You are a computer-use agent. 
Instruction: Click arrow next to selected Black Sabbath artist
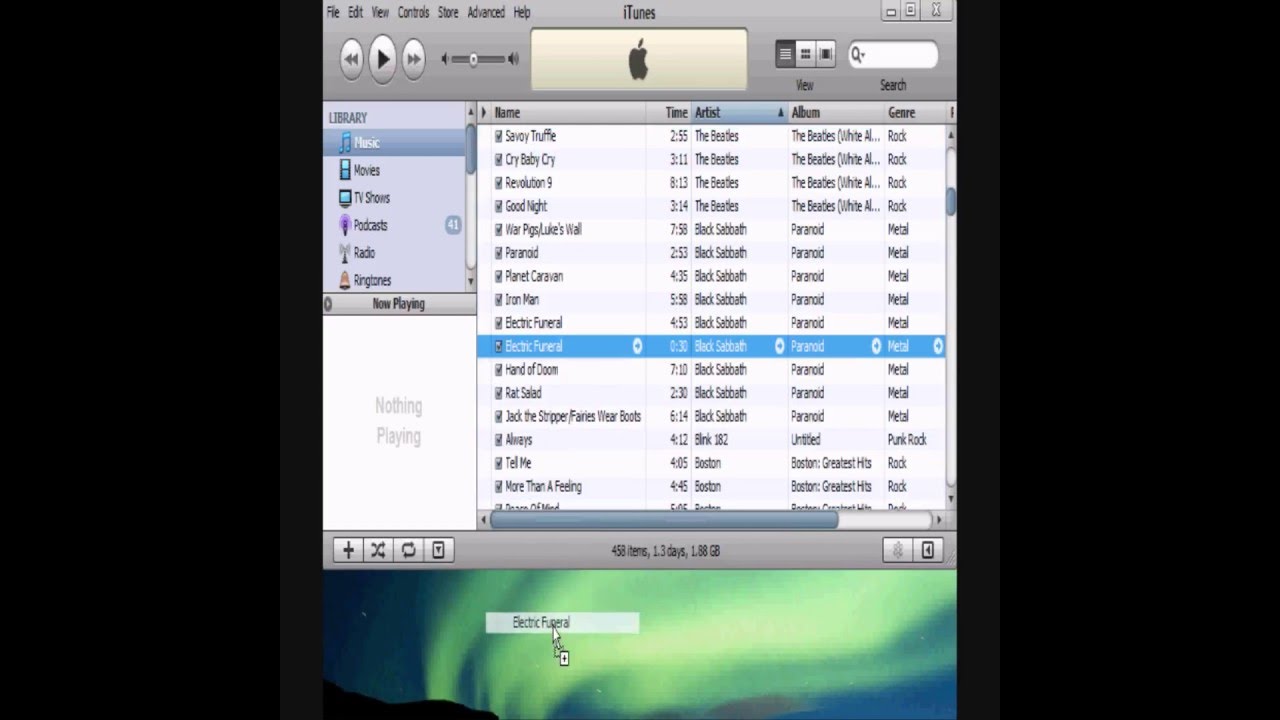[780, 346]
